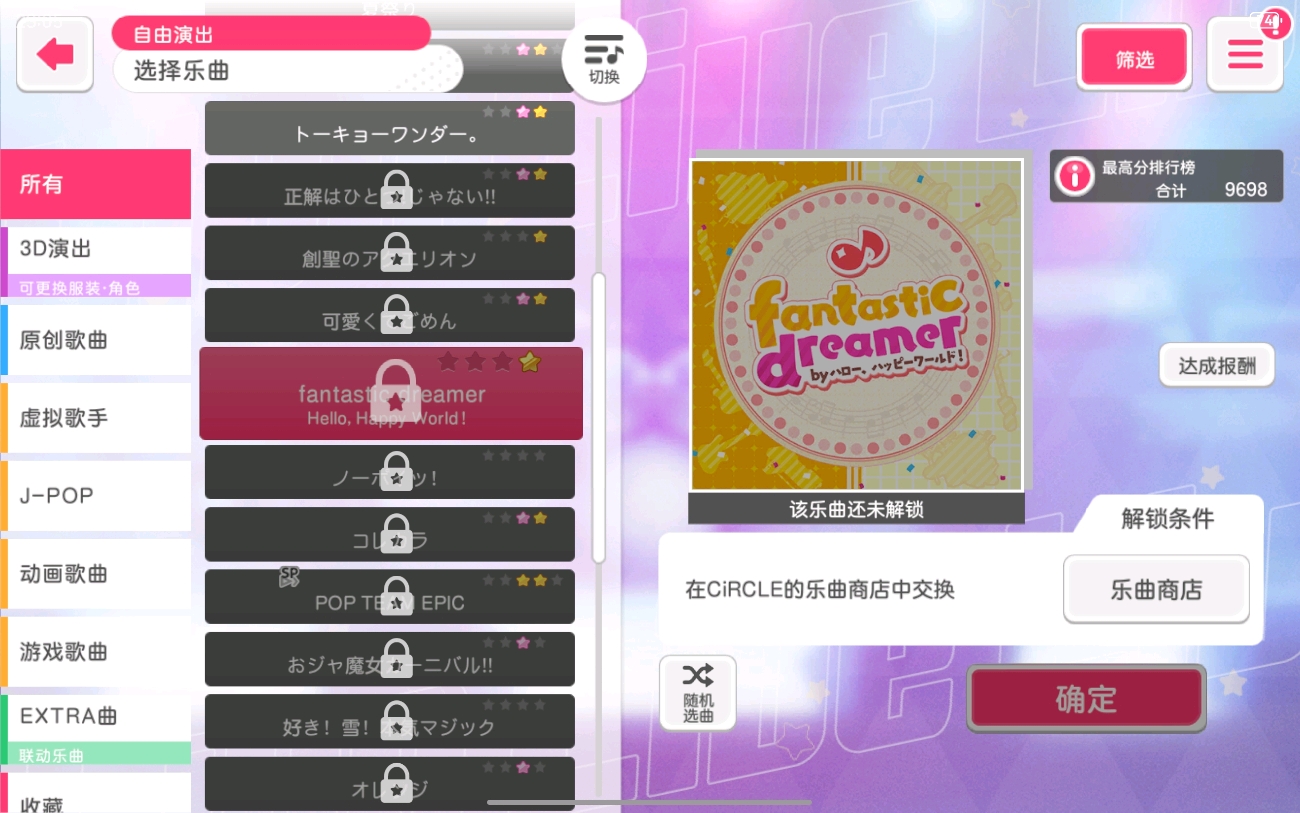Tap the SP icon beside POP TEAM EPIC

(x=289, y=577)
